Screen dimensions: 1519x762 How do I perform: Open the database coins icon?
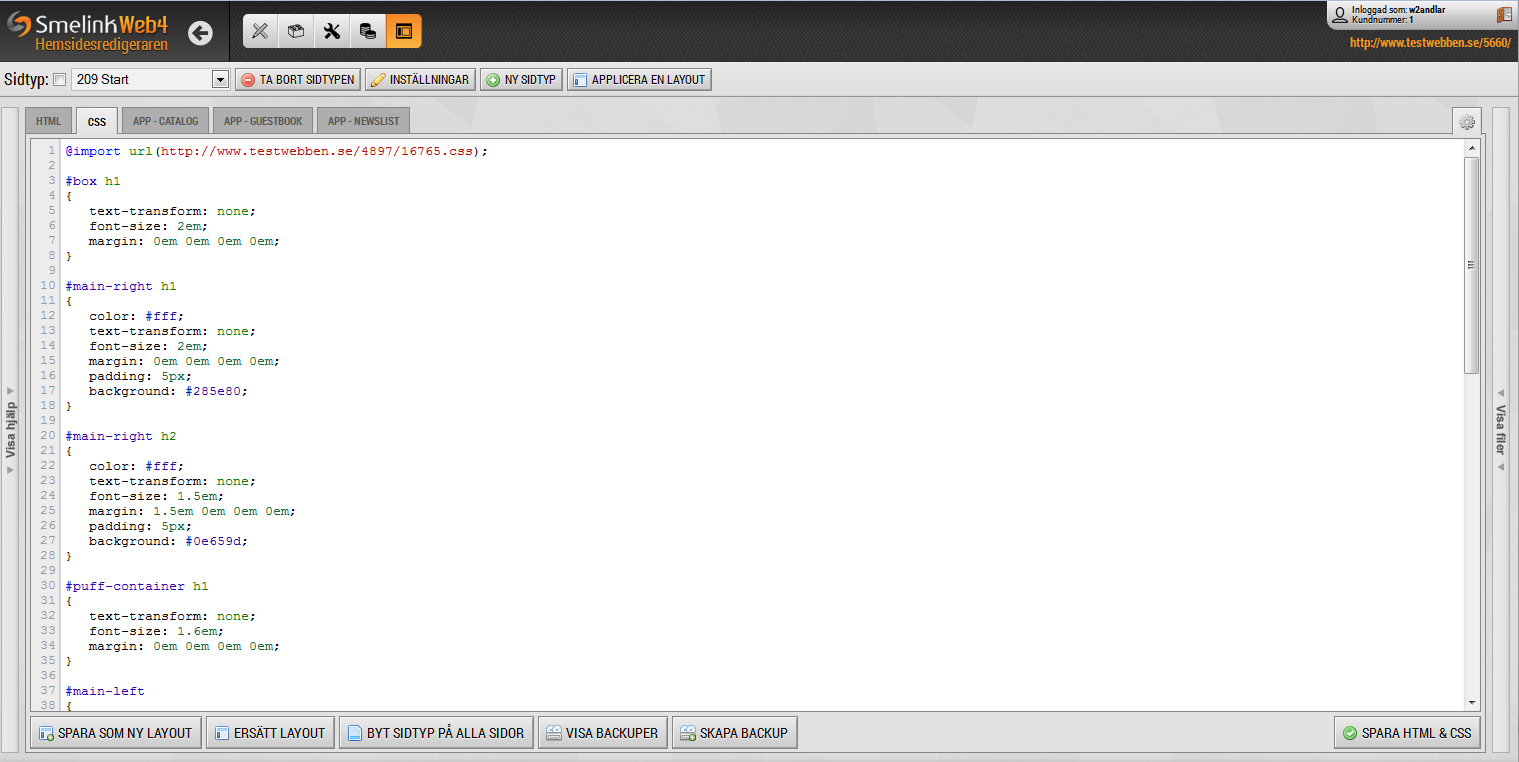368,31
